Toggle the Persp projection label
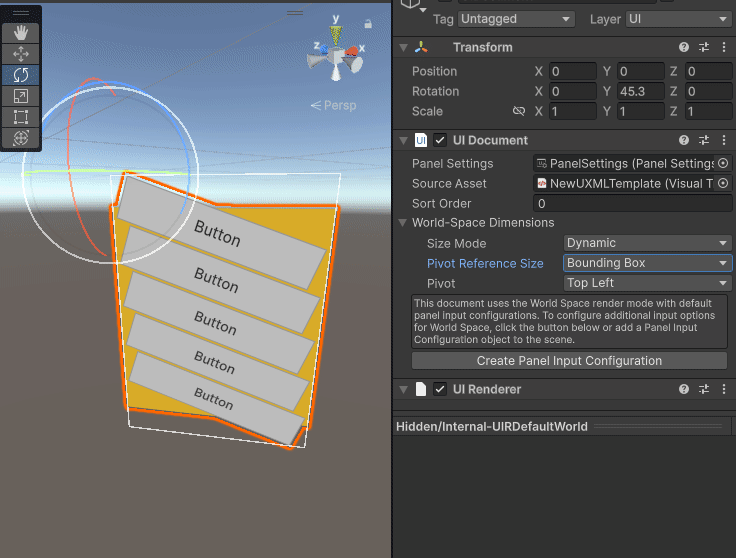The image size is (736, 558). 333,105
